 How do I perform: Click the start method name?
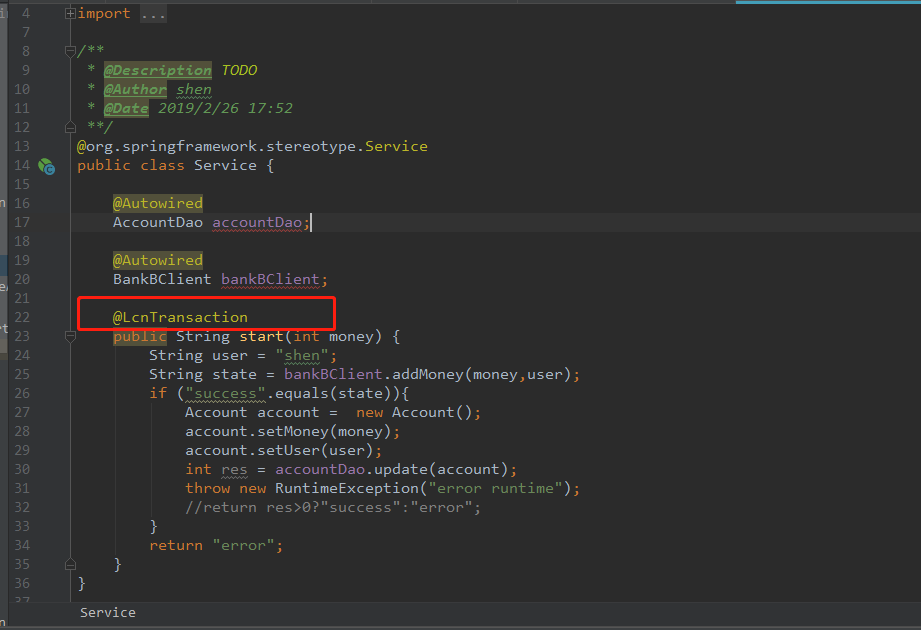[261, 336]
